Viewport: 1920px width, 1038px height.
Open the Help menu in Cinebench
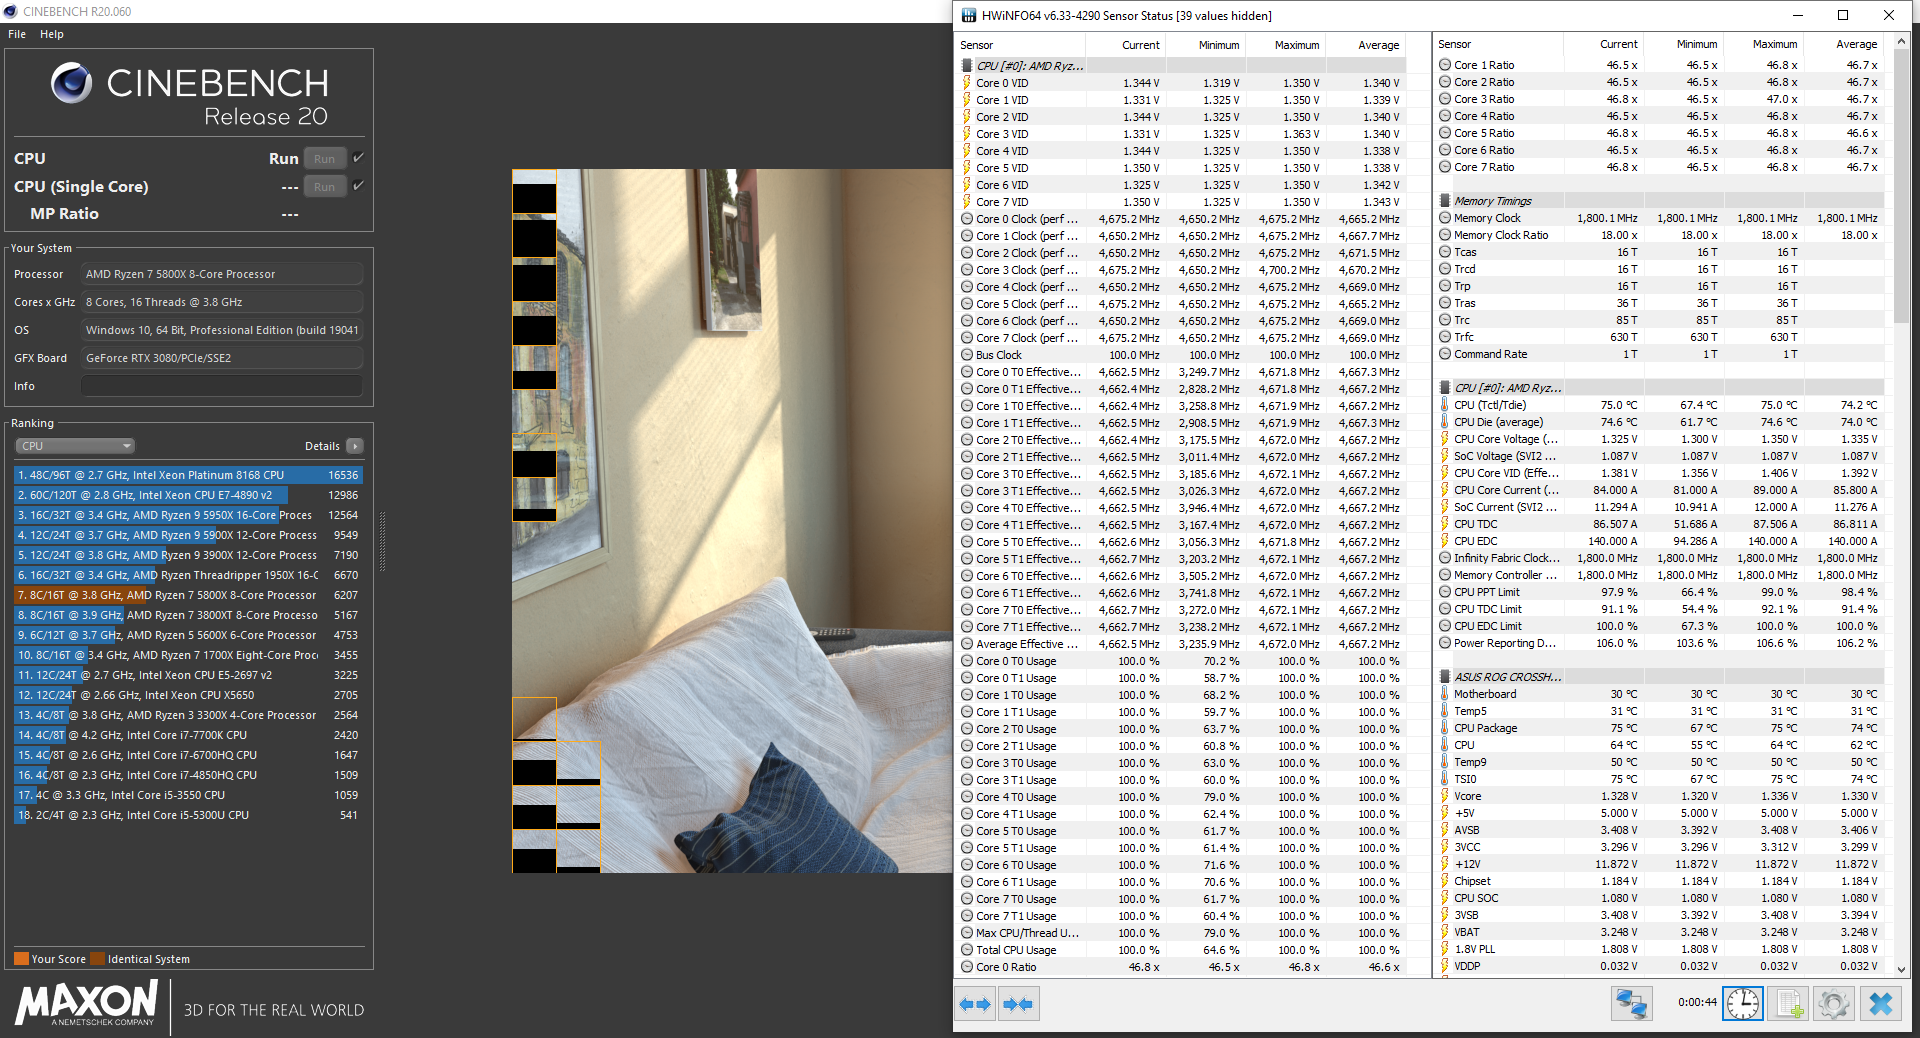point(52,34)
